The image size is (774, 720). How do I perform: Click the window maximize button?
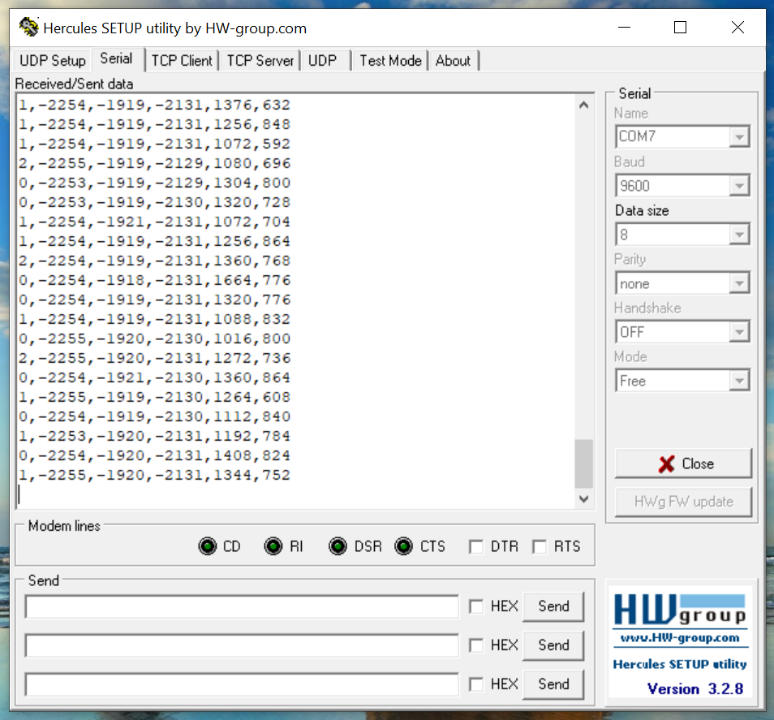[680, 27]
